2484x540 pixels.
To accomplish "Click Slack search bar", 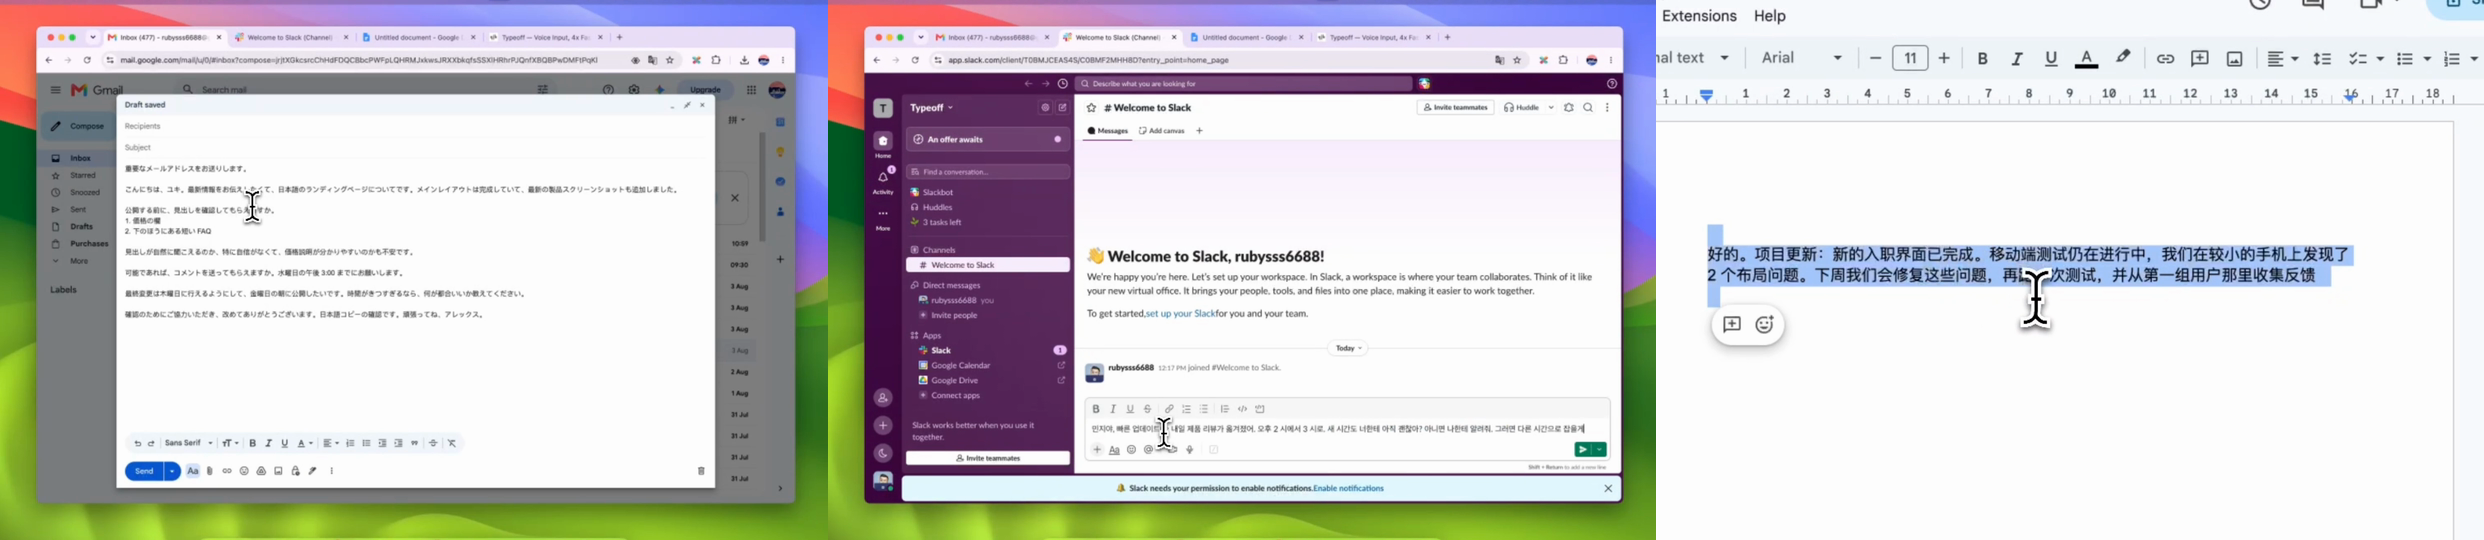I will [1243, 84].
